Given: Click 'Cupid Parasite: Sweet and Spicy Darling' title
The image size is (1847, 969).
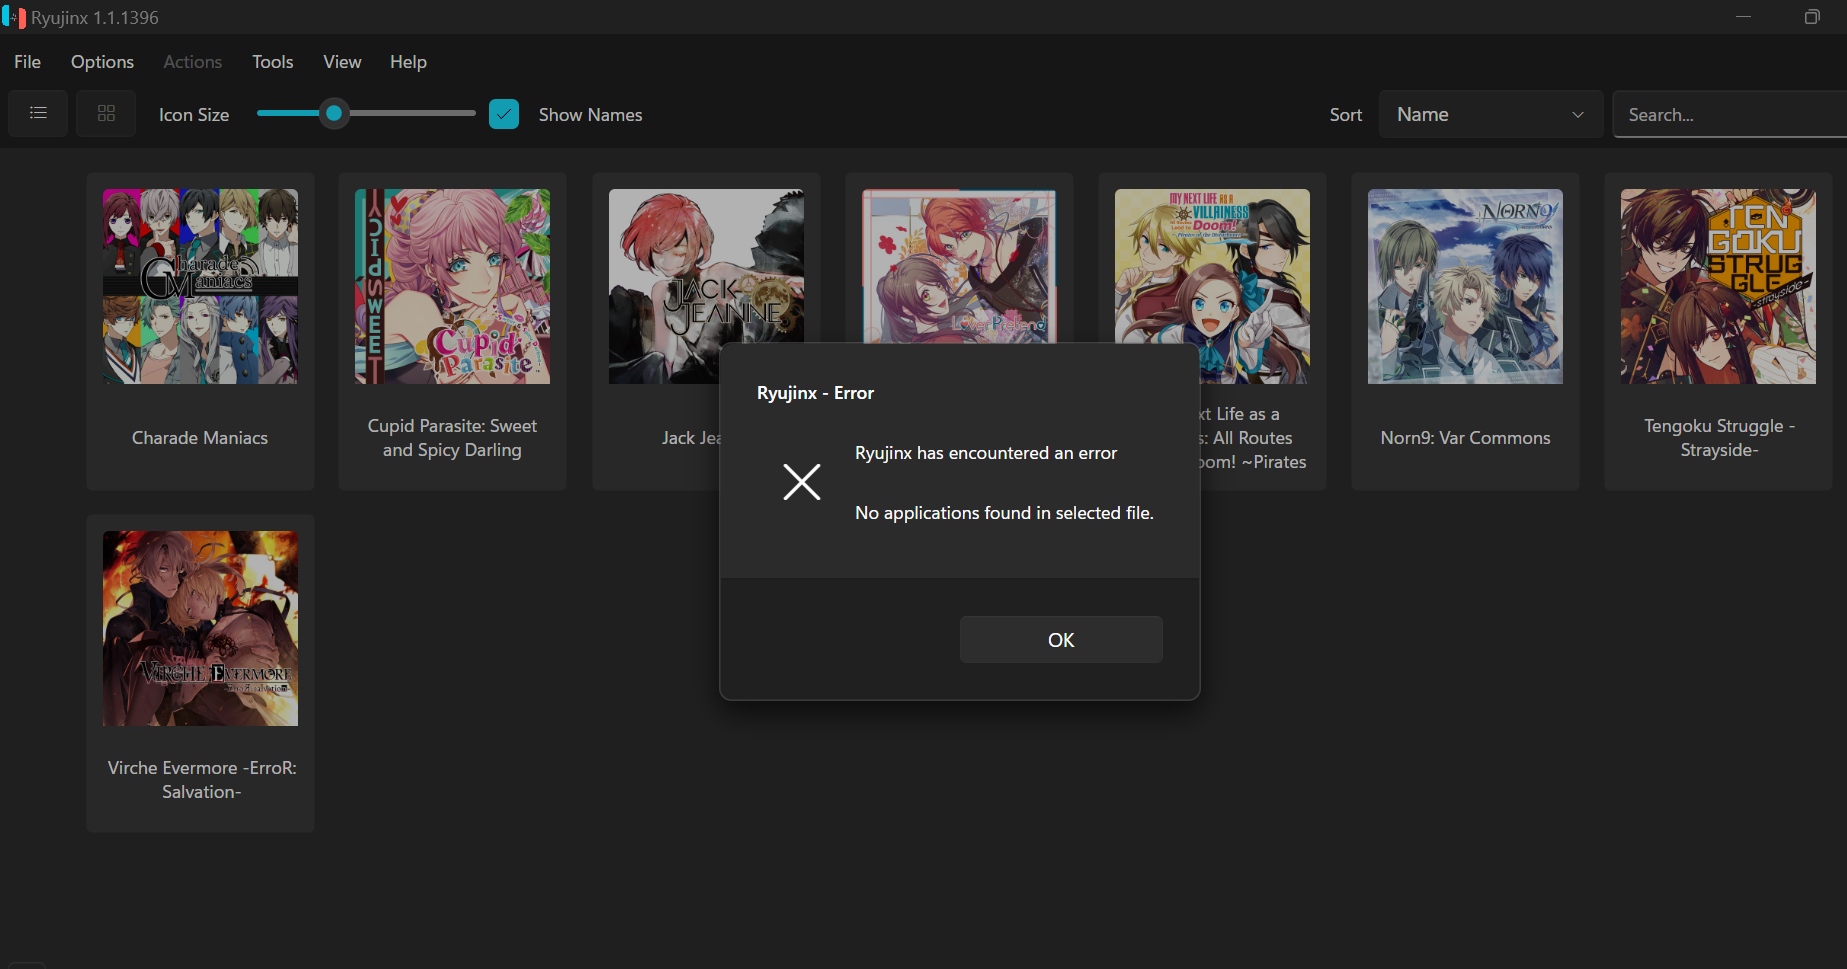Looking at the screenshot, I should pyautogui.click(x=452, y=438).
